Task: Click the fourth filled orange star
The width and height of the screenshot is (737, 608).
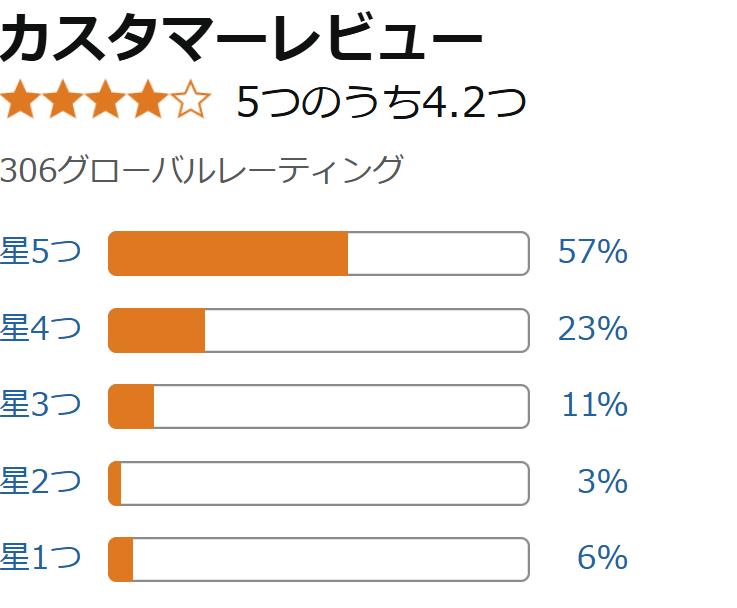Action: (148, 101)
